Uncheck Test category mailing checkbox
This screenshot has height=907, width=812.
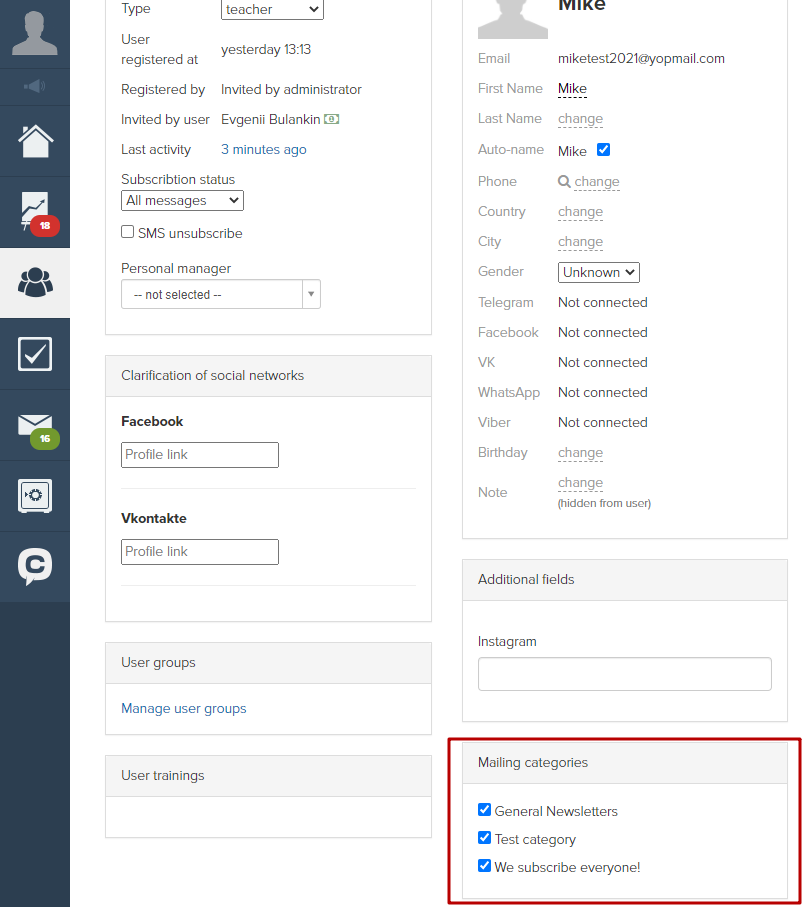pyautogui.click(x=485, y=838)
